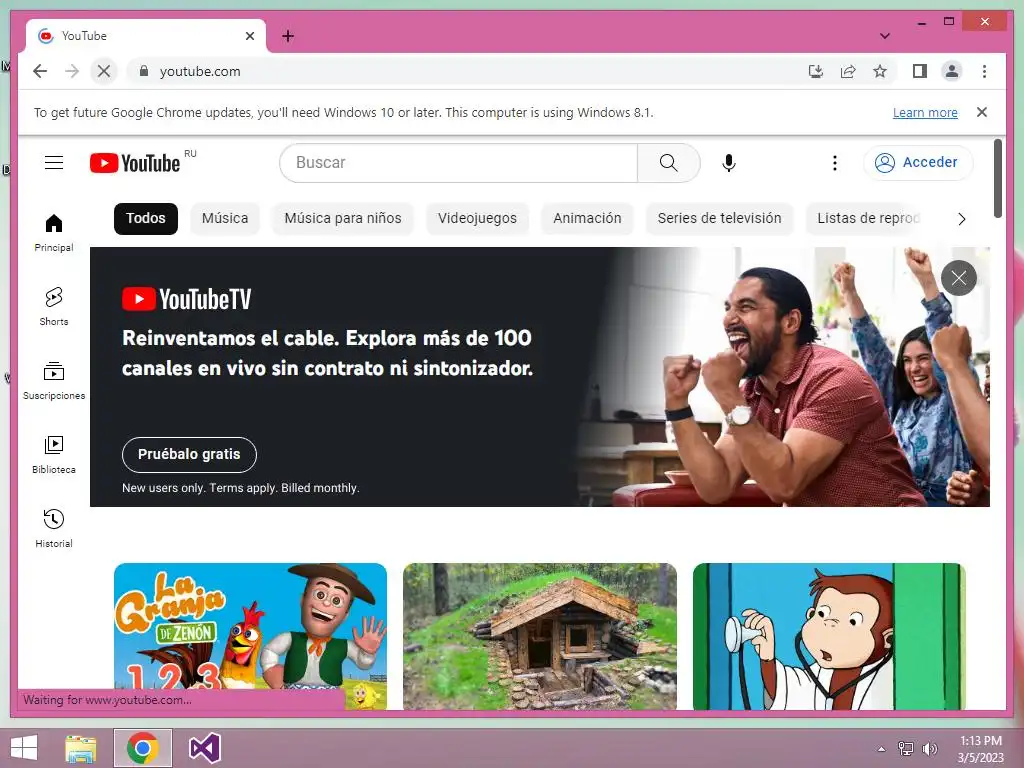Share this page from the address bar
Image resolution: width=1024 pixels, height=768 pixels.
(x=848, y=71)
